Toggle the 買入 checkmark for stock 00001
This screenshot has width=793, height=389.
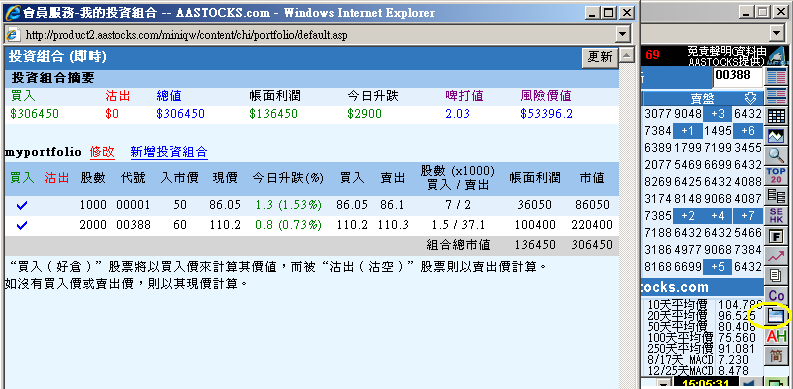[22, 205]
